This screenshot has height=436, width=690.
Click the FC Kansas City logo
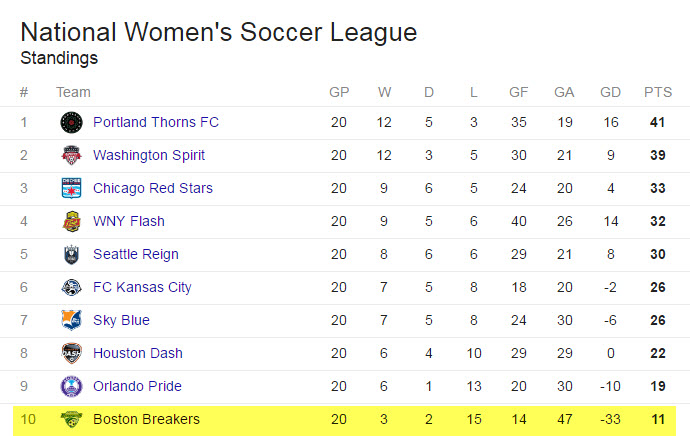tap(71, 287)
